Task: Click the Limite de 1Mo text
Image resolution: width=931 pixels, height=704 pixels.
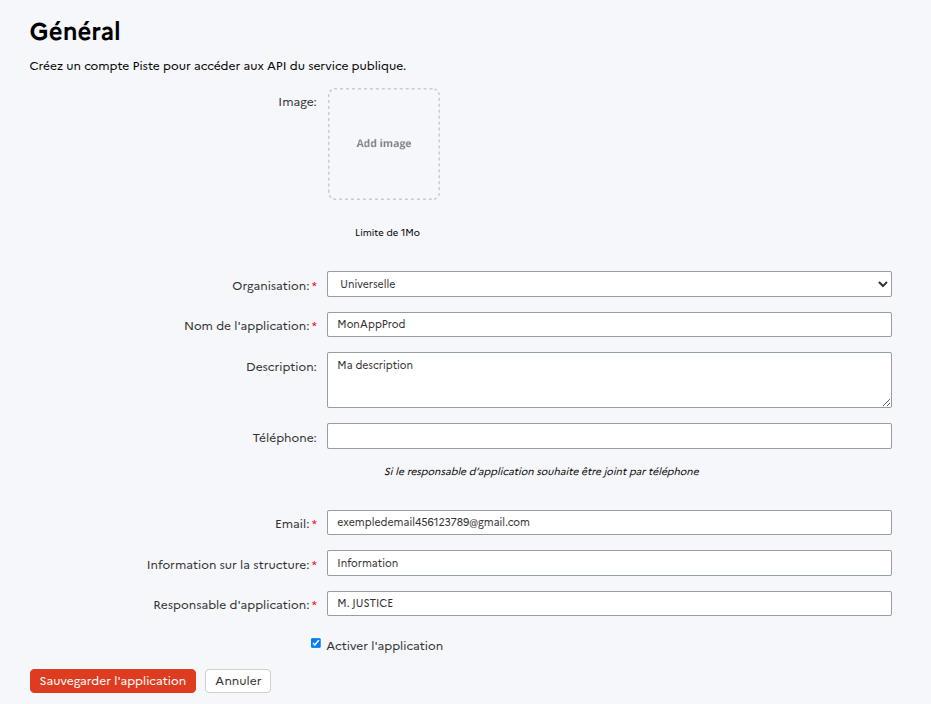Action: pyautogui.click(x=387, y=233)
